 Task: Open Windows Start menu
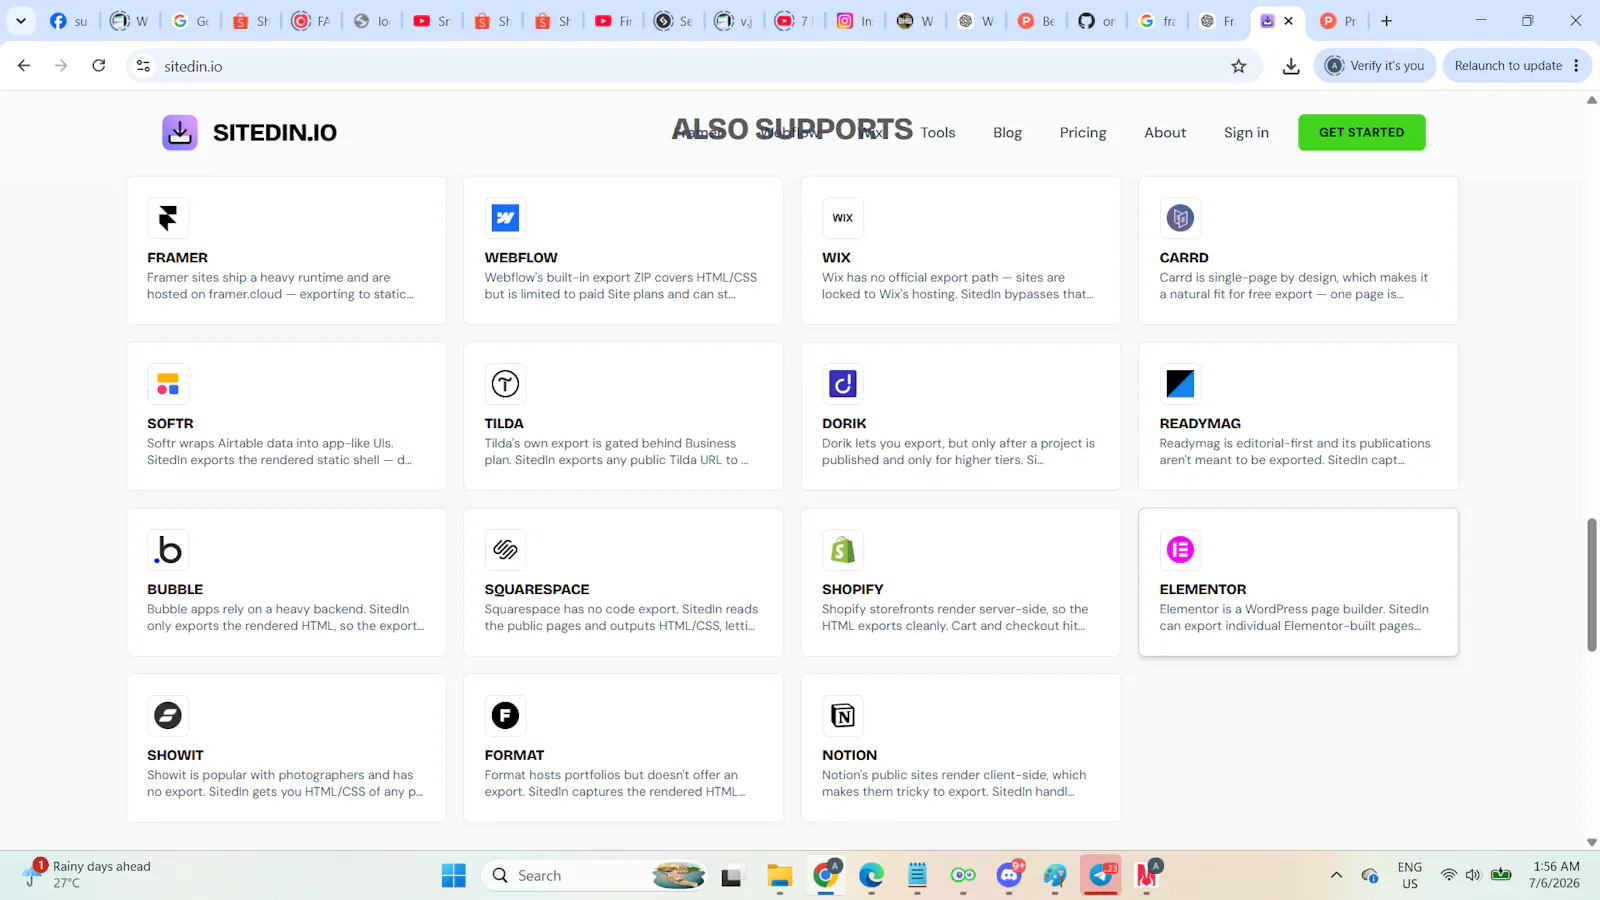[454, 876]
